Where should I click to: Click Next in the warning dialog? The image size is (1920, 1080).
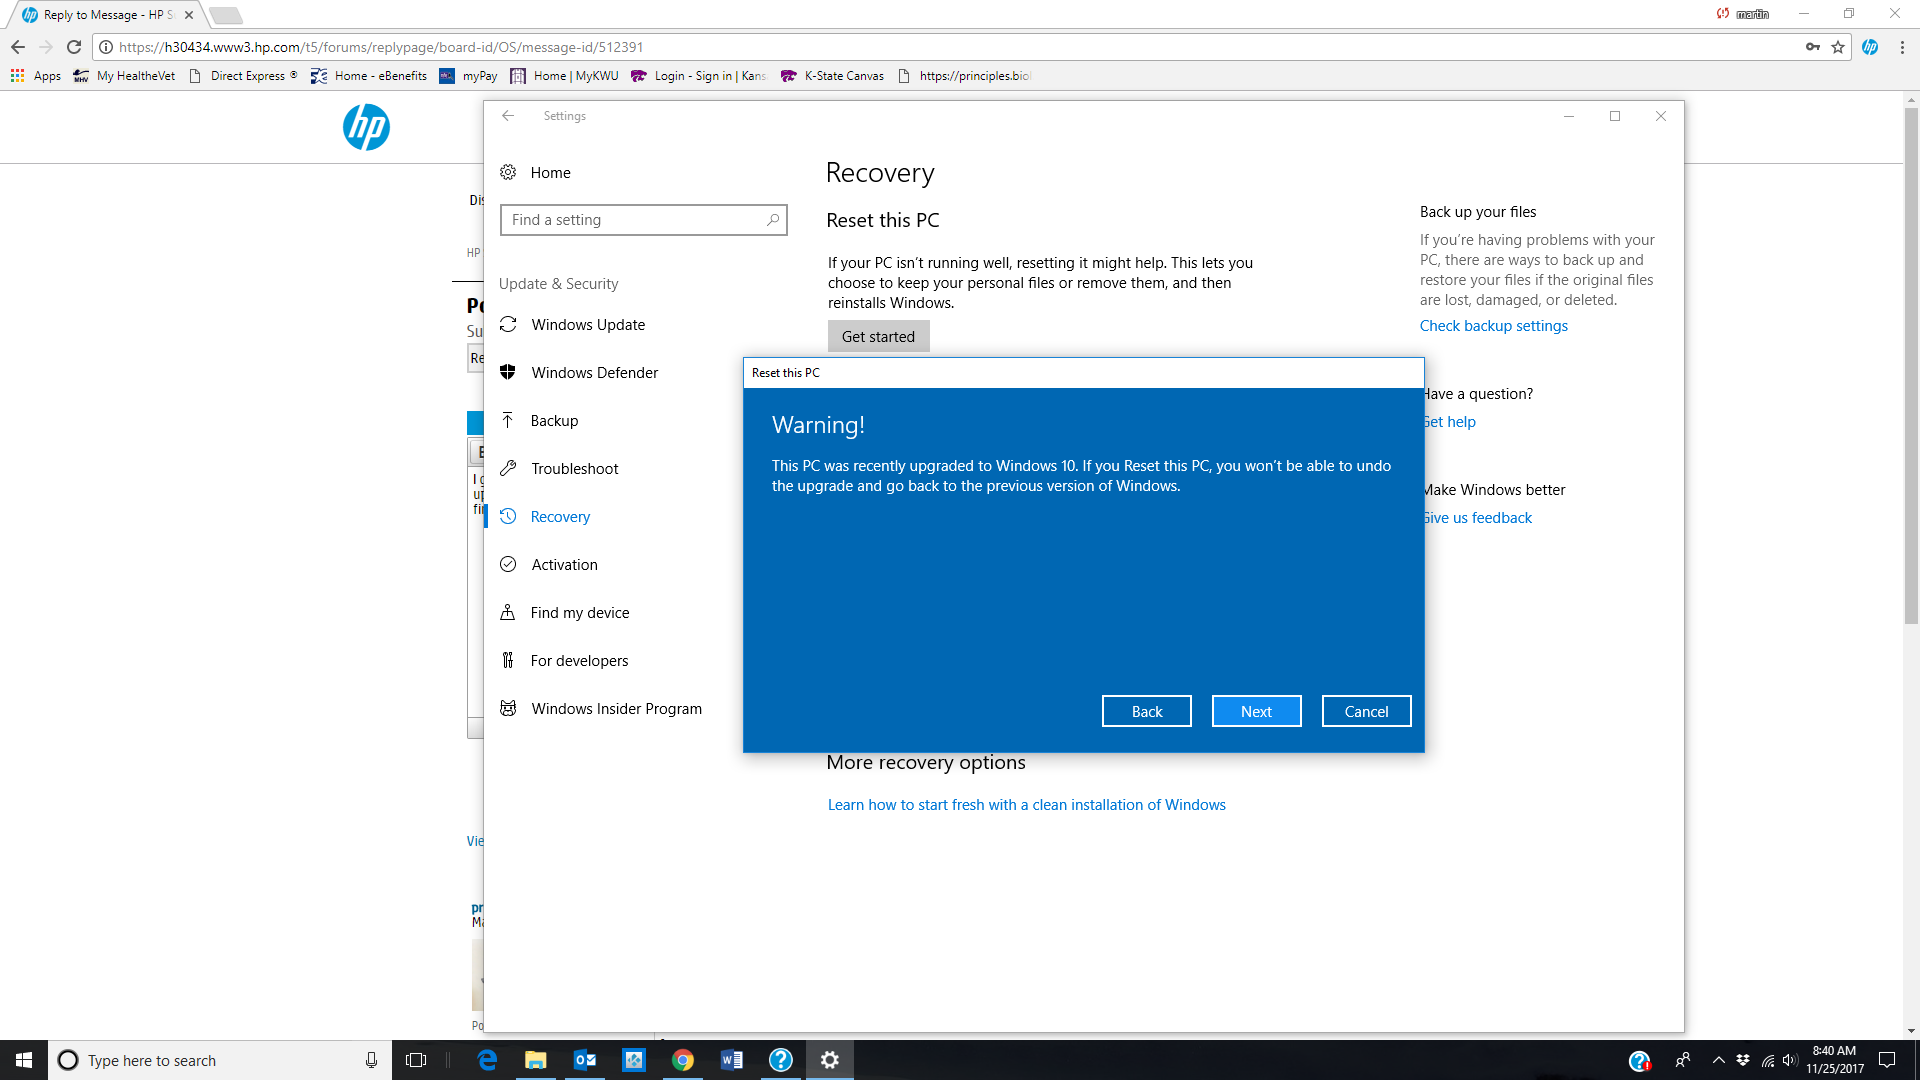click(1256, 711)
